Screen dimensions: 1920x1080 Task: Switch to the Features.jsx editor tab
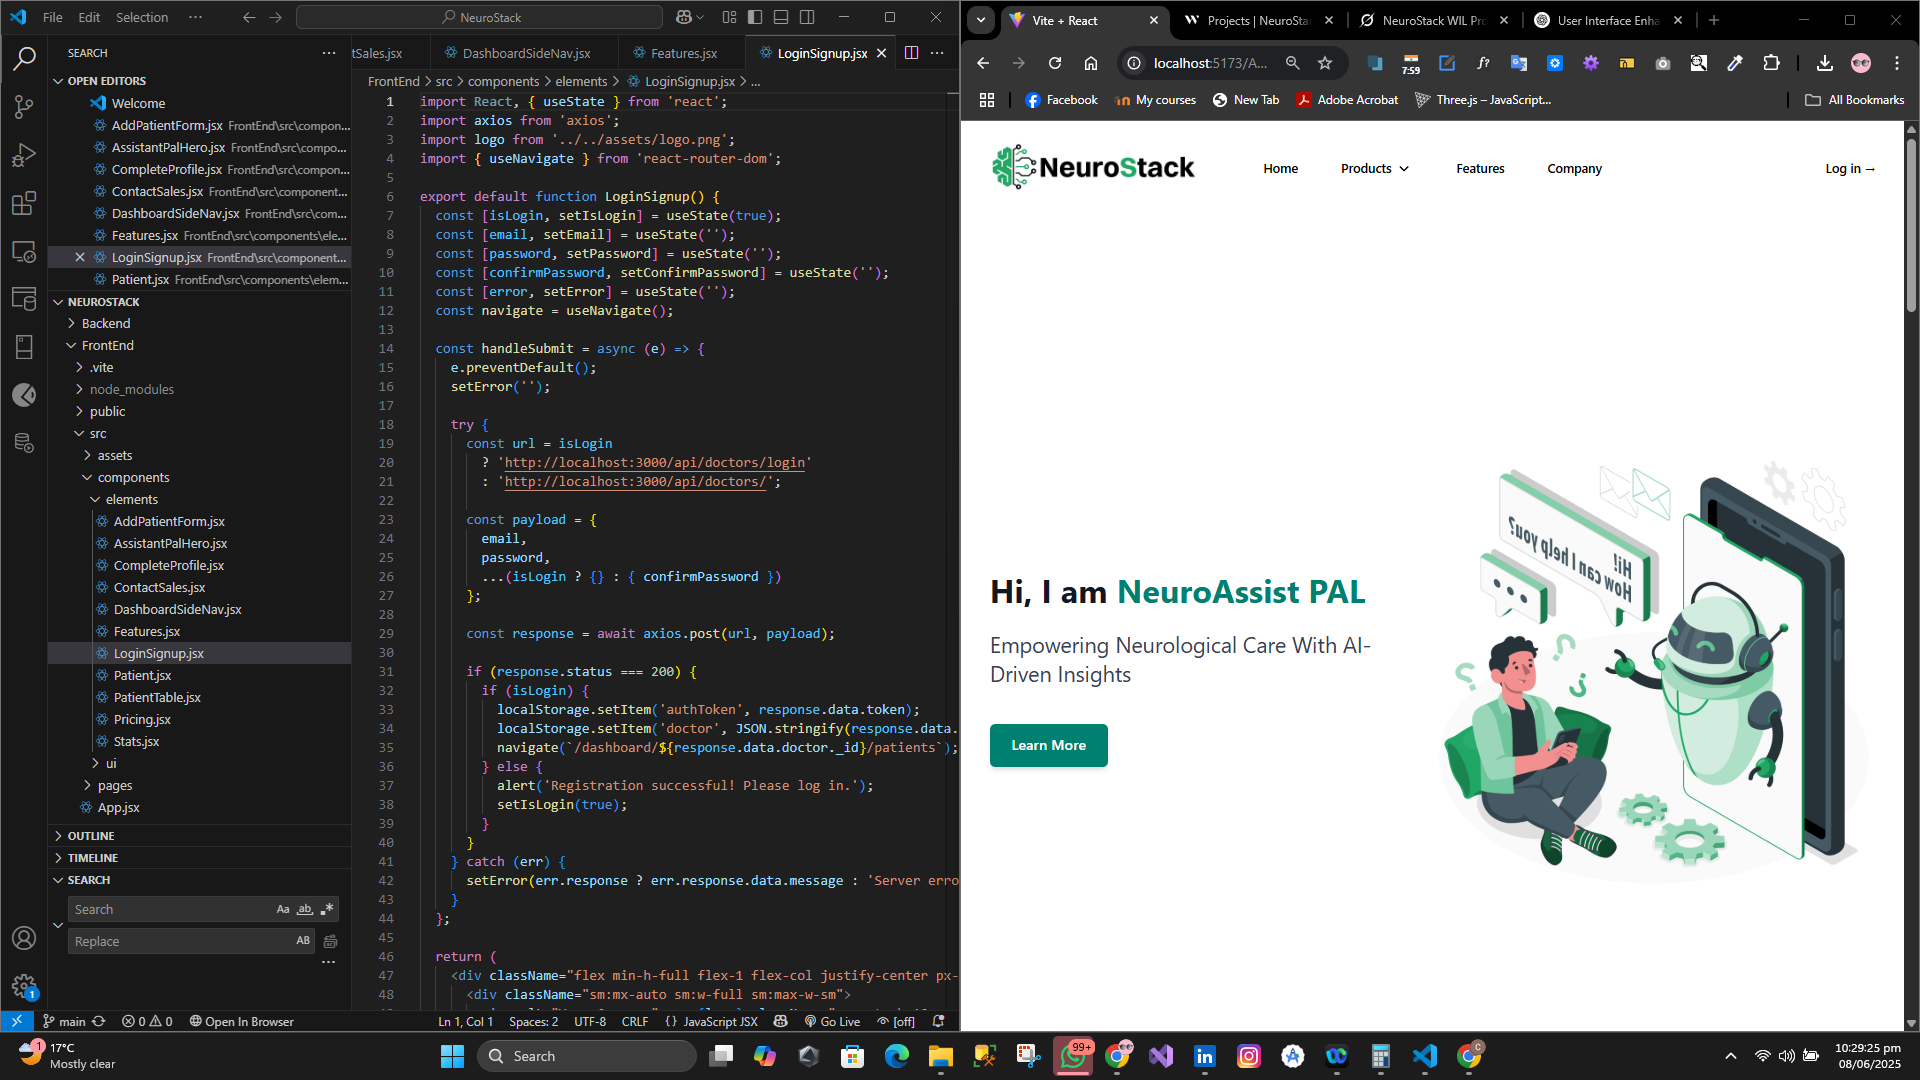(x=683, y=53)
